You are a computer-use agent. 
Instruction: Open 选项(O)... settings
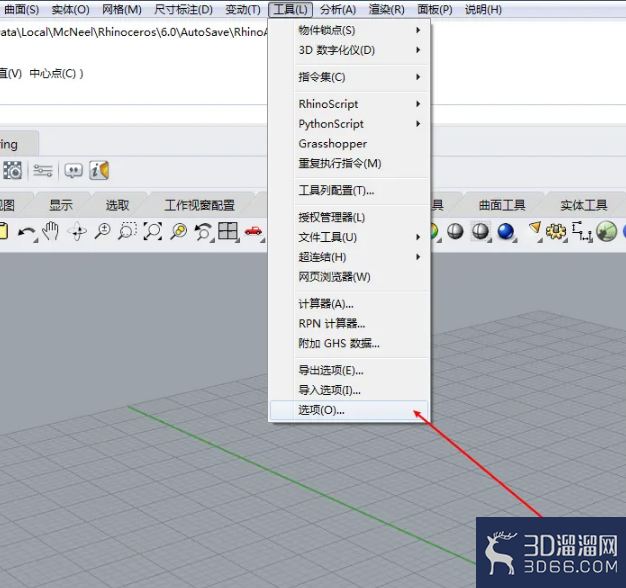coord(350,410)
